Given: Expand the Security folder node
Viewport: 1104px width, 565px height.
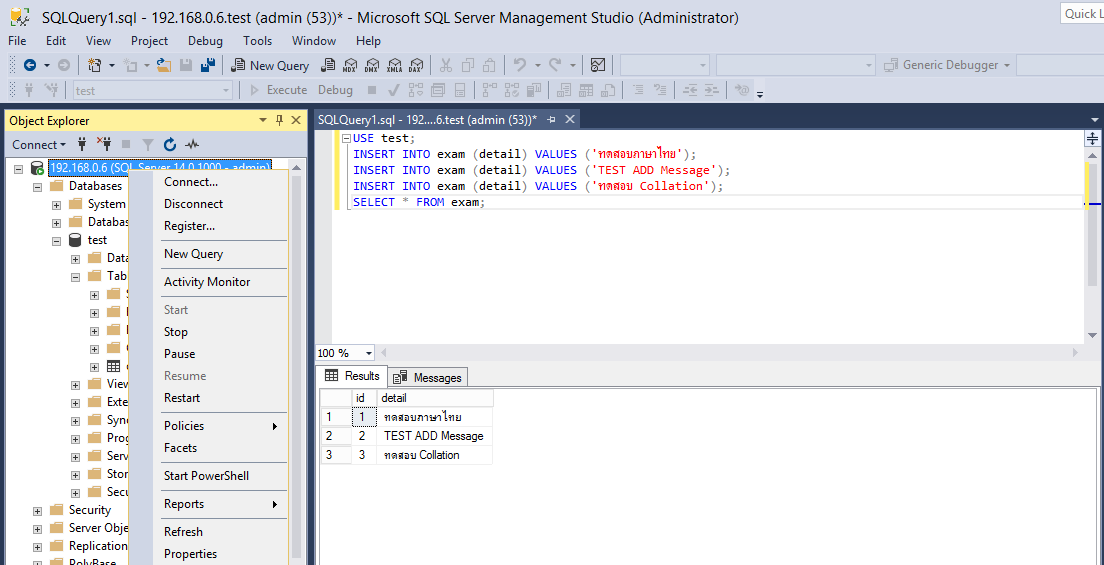Looking at the screenshot, I should click(37, 510).
